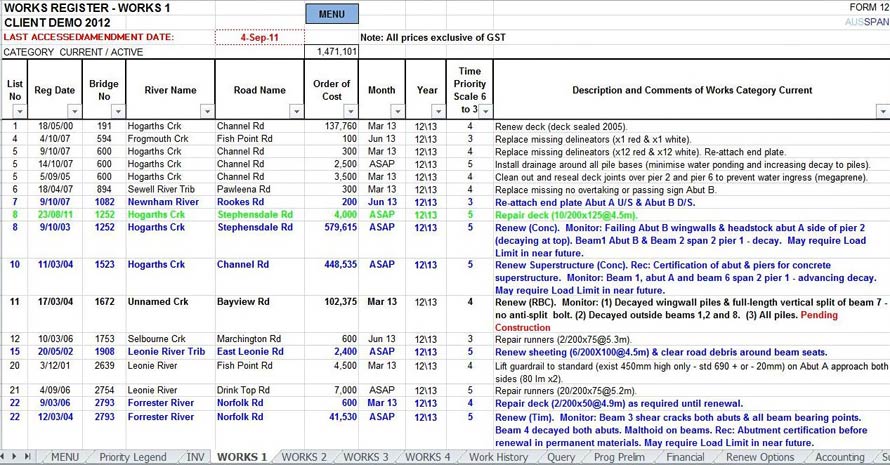Open the Prog Prelim sheet tab
Screen dimensions: 890x465
pyautogui.click(x=619, y=457)
